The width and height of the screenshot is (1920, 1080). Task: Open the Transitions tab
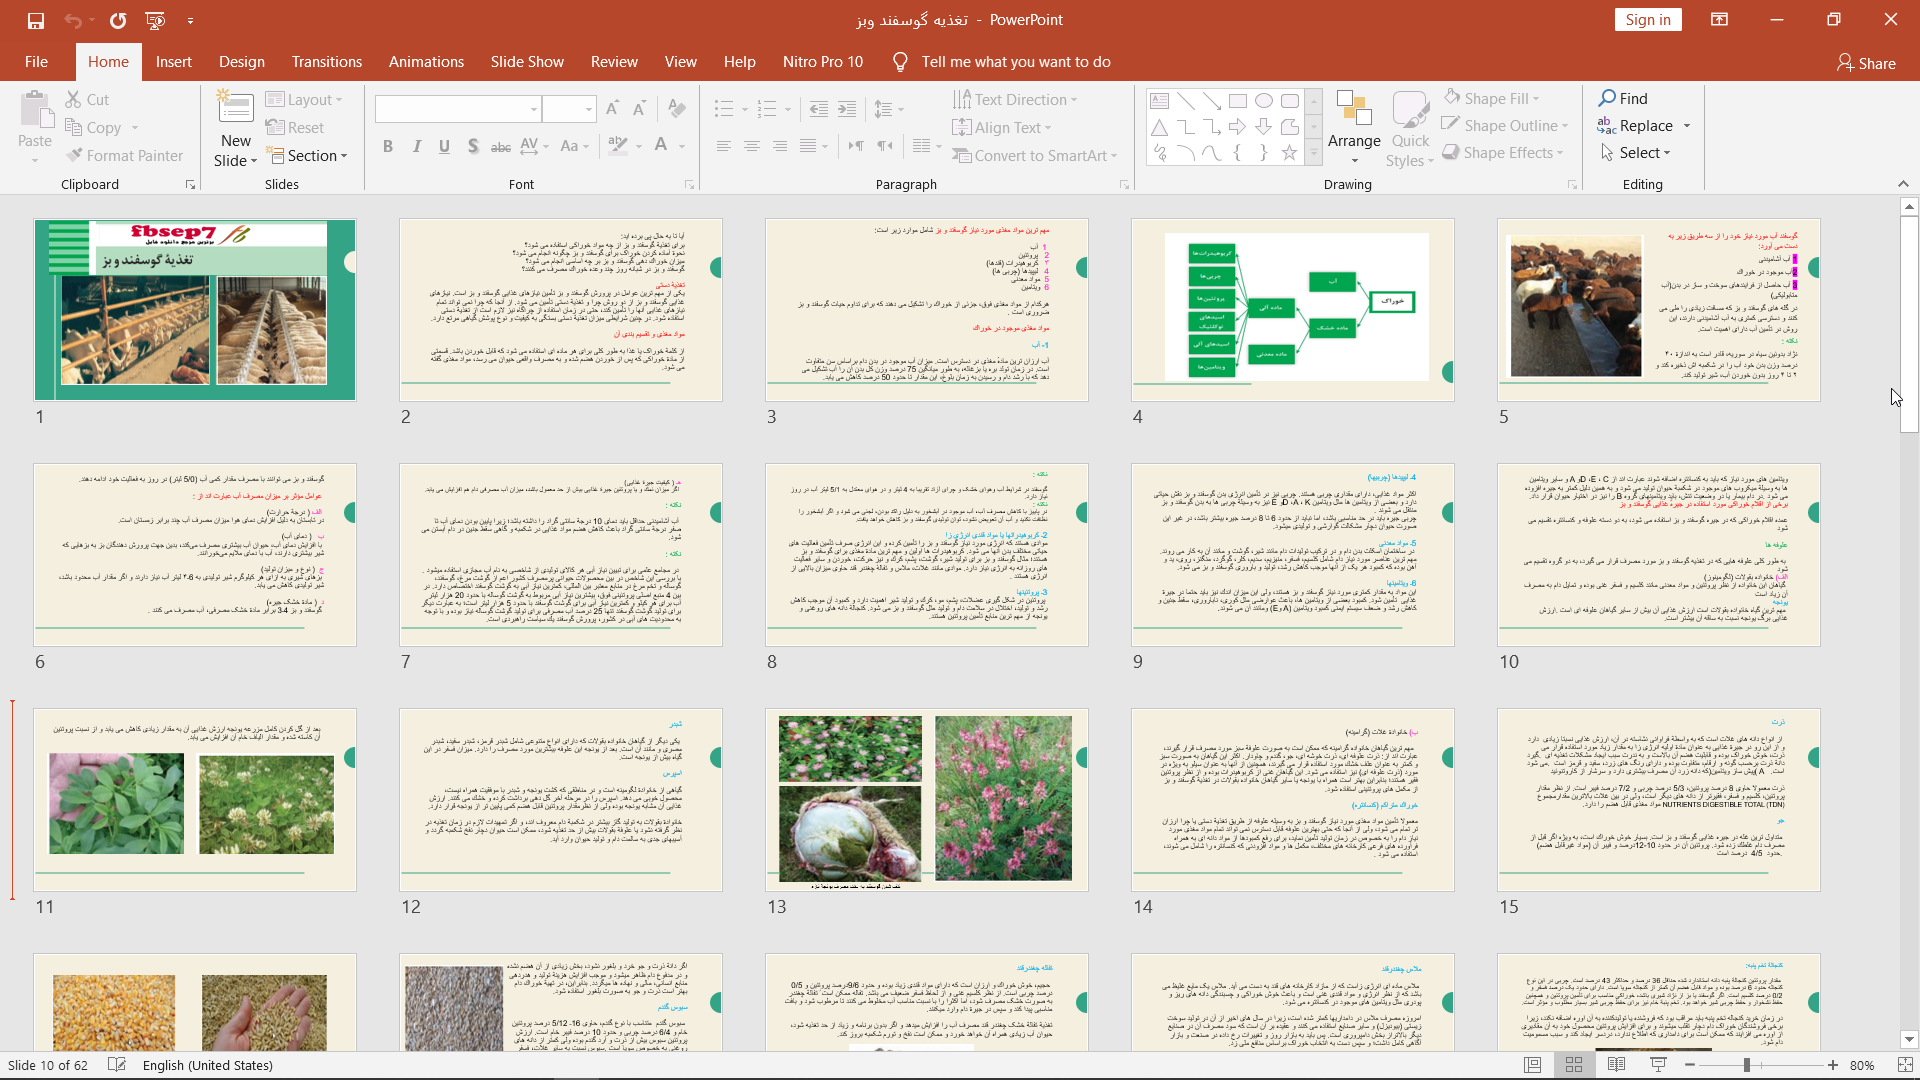[x=327, y=62]
